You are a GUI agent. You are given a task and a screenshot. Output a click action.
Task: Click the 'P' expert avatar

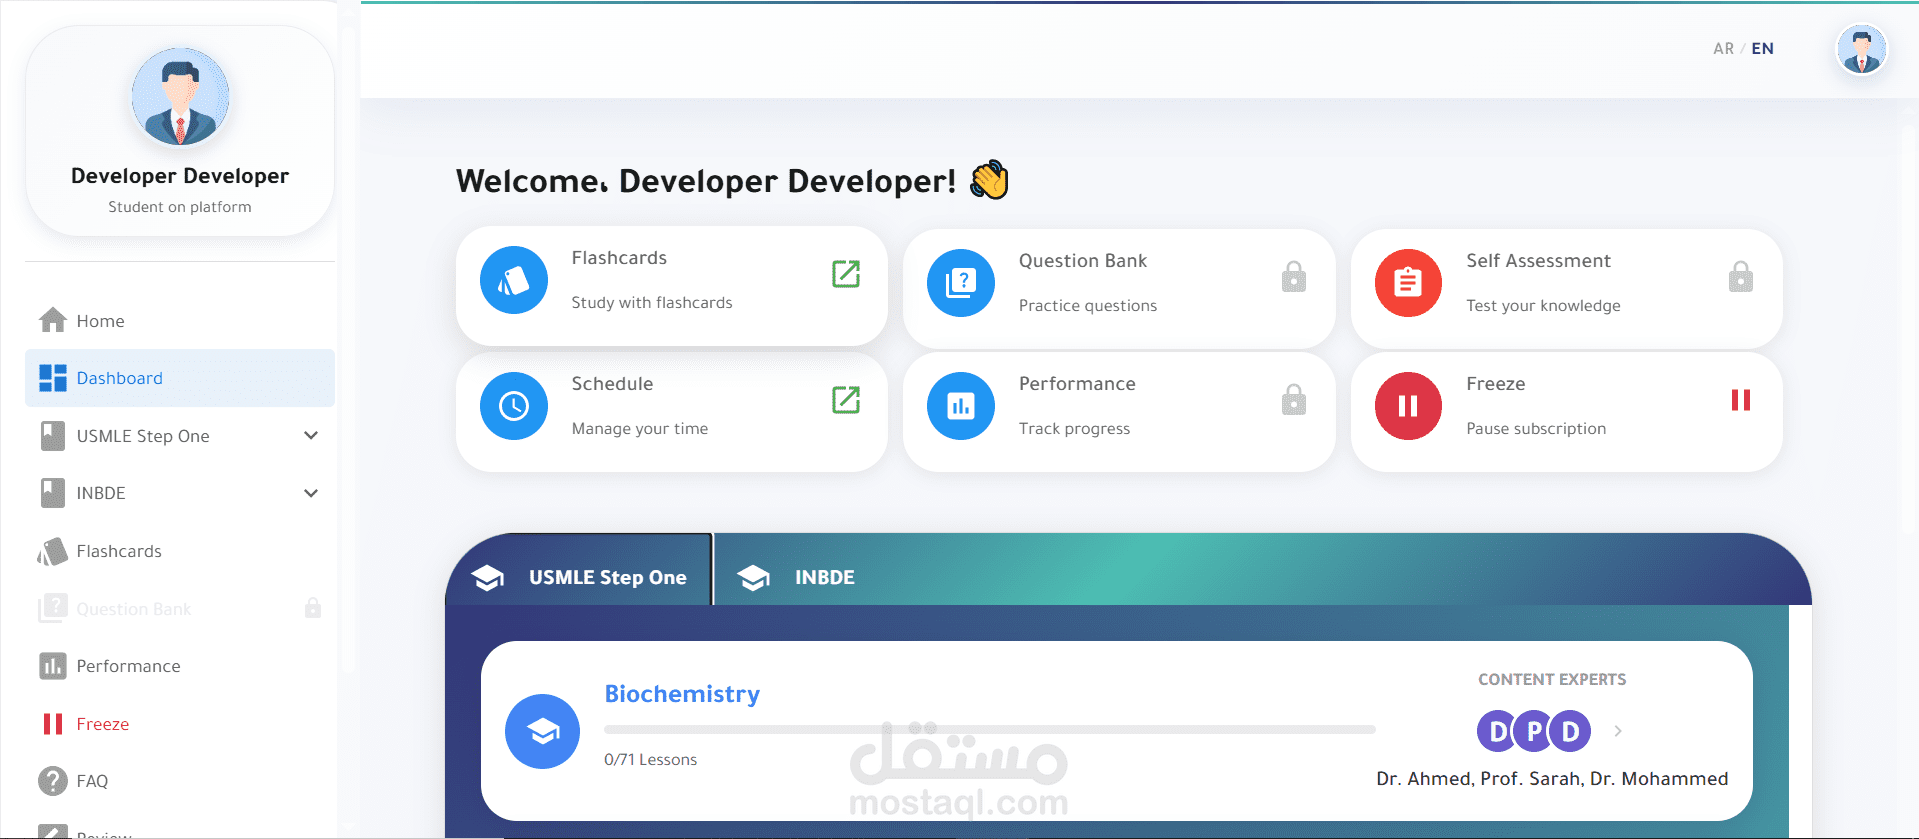coord(1533,731)
